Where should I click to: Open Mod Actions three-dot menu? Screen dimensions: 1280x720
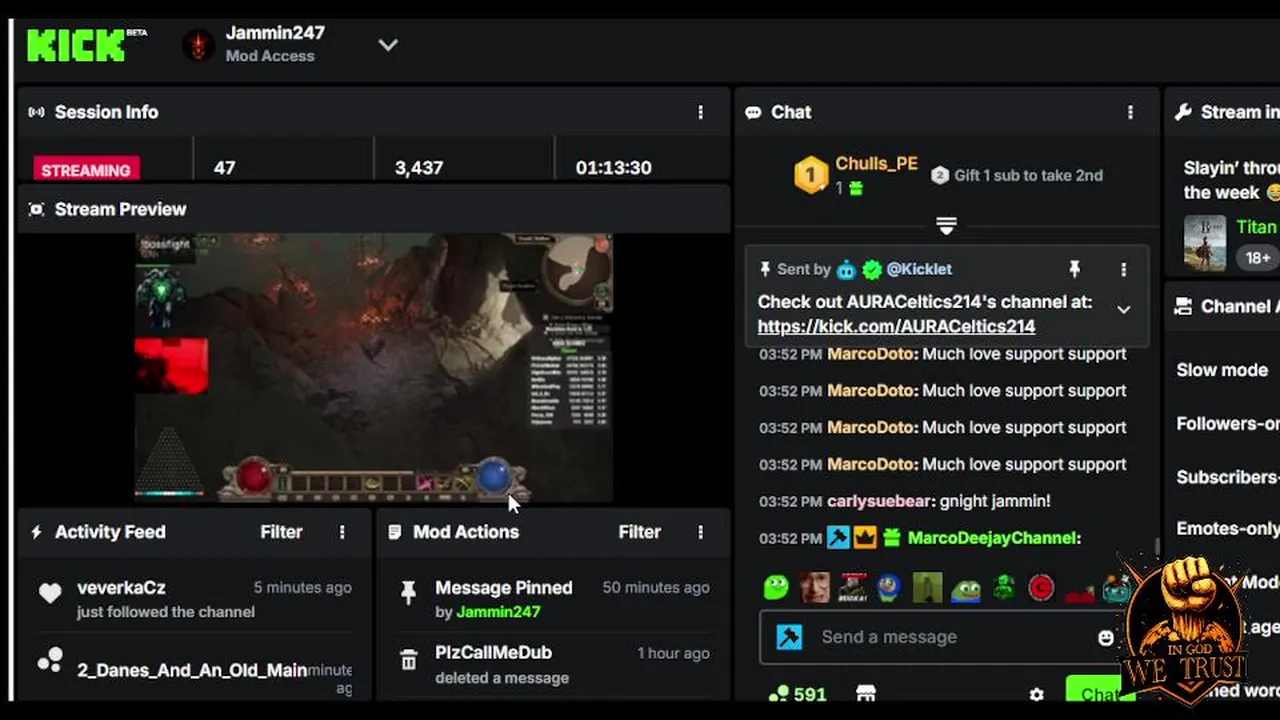coord(700,532)
